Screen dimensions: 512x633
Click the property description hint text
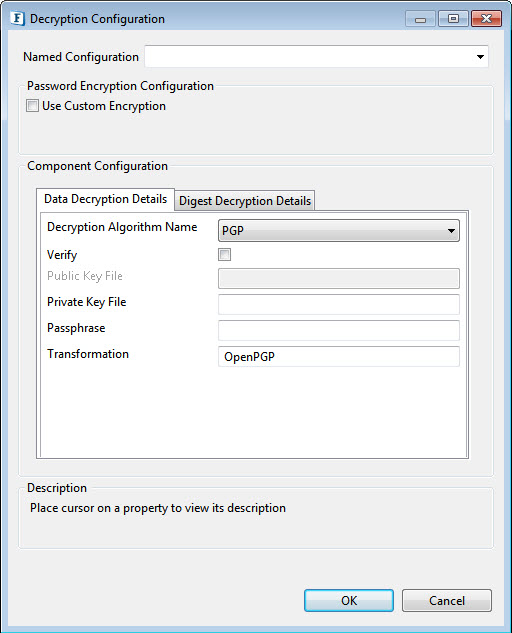pos(158,508)
